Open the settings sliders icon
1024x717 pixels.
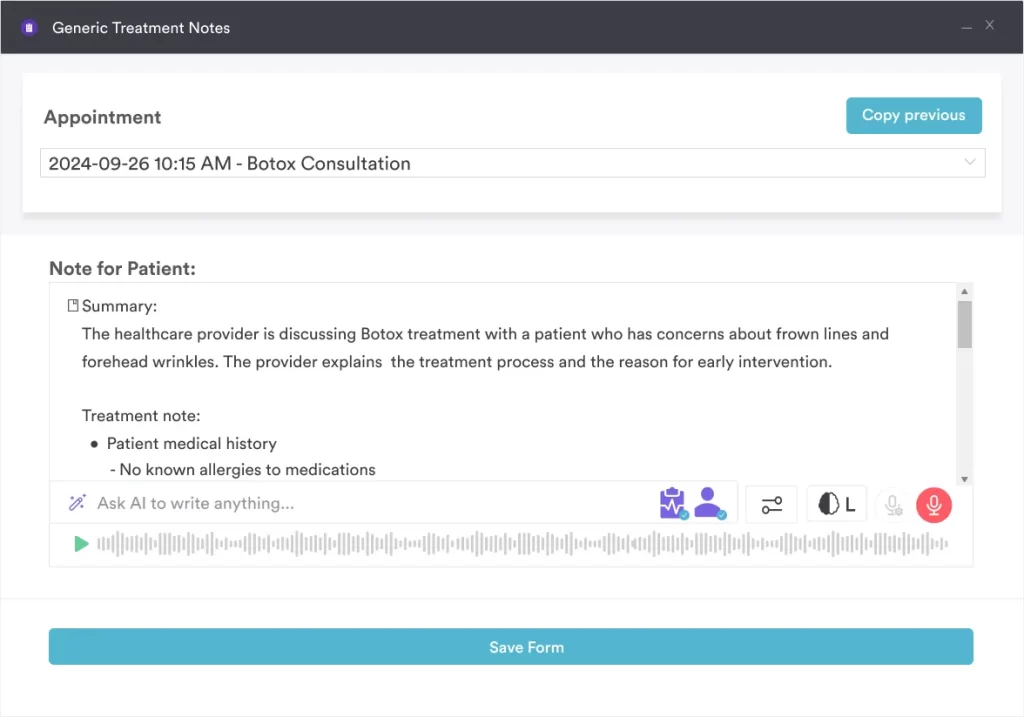tap(771, 504)
